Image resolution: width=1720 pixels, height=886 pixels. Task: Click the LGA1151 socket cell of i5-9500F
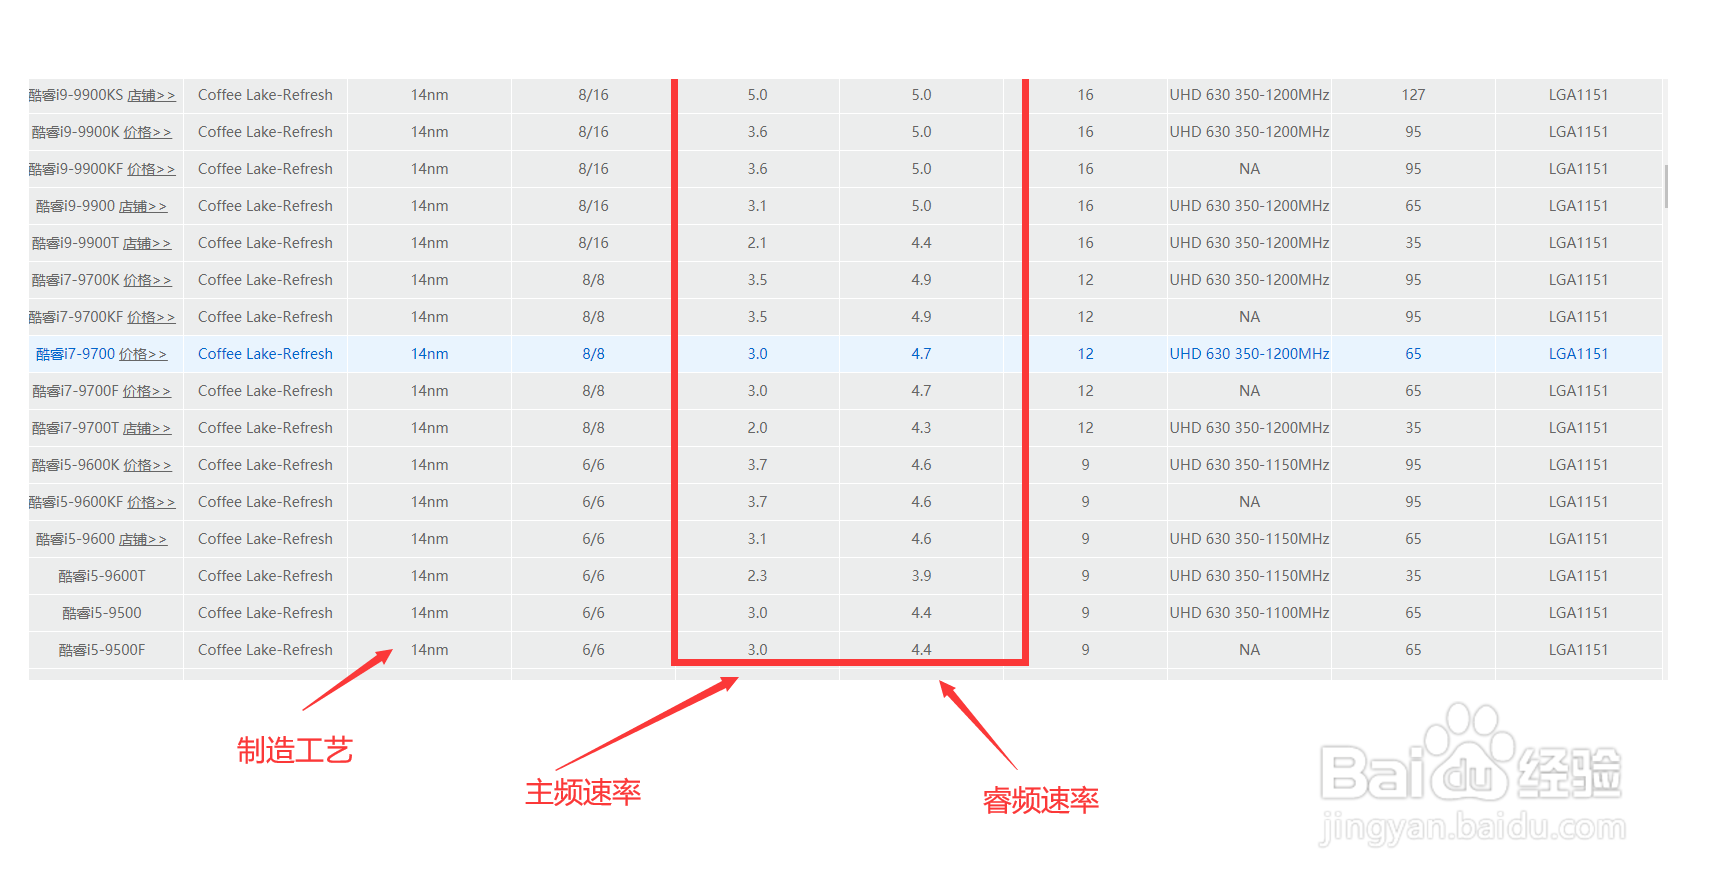(1578, 650)
